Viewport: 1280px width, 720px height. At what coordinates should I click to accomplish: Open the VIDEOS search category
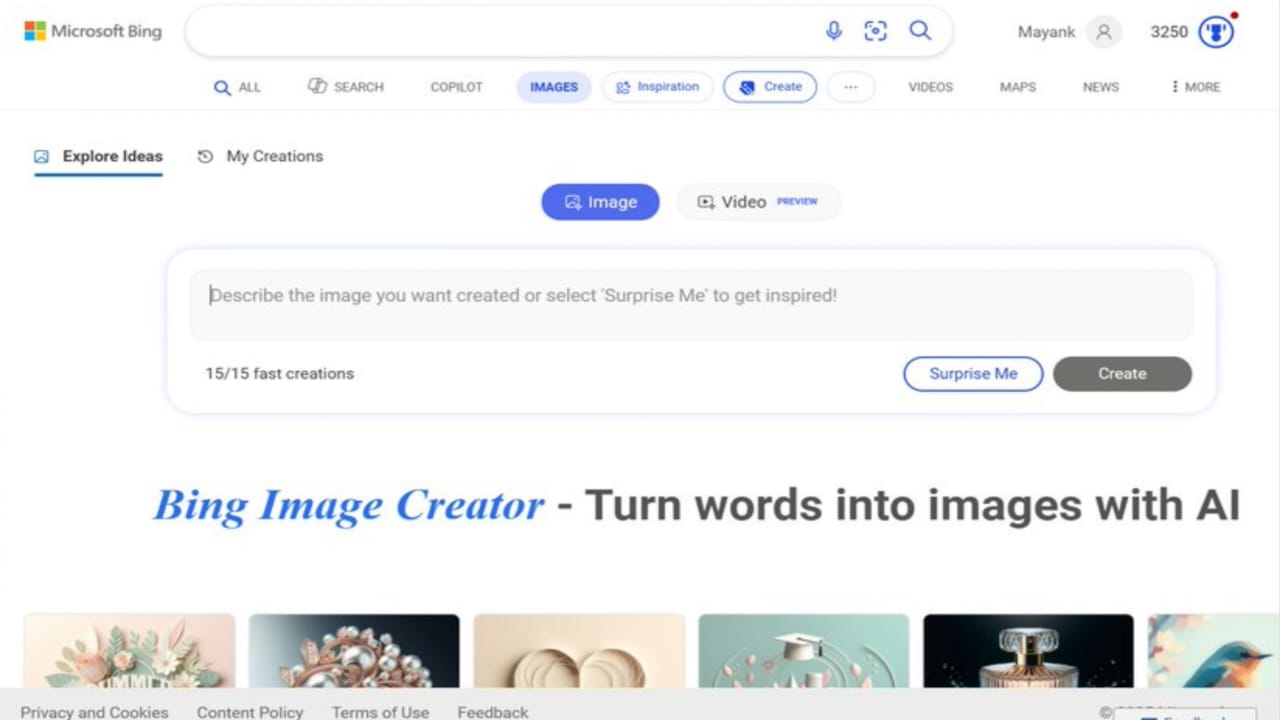click(x=930, y=87)
